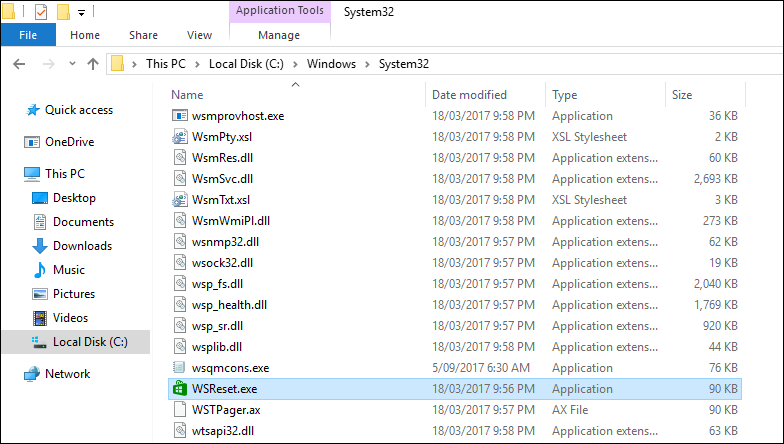Open the Manage tab under Application Tools

pyautogui.click(x=279, y=35)
